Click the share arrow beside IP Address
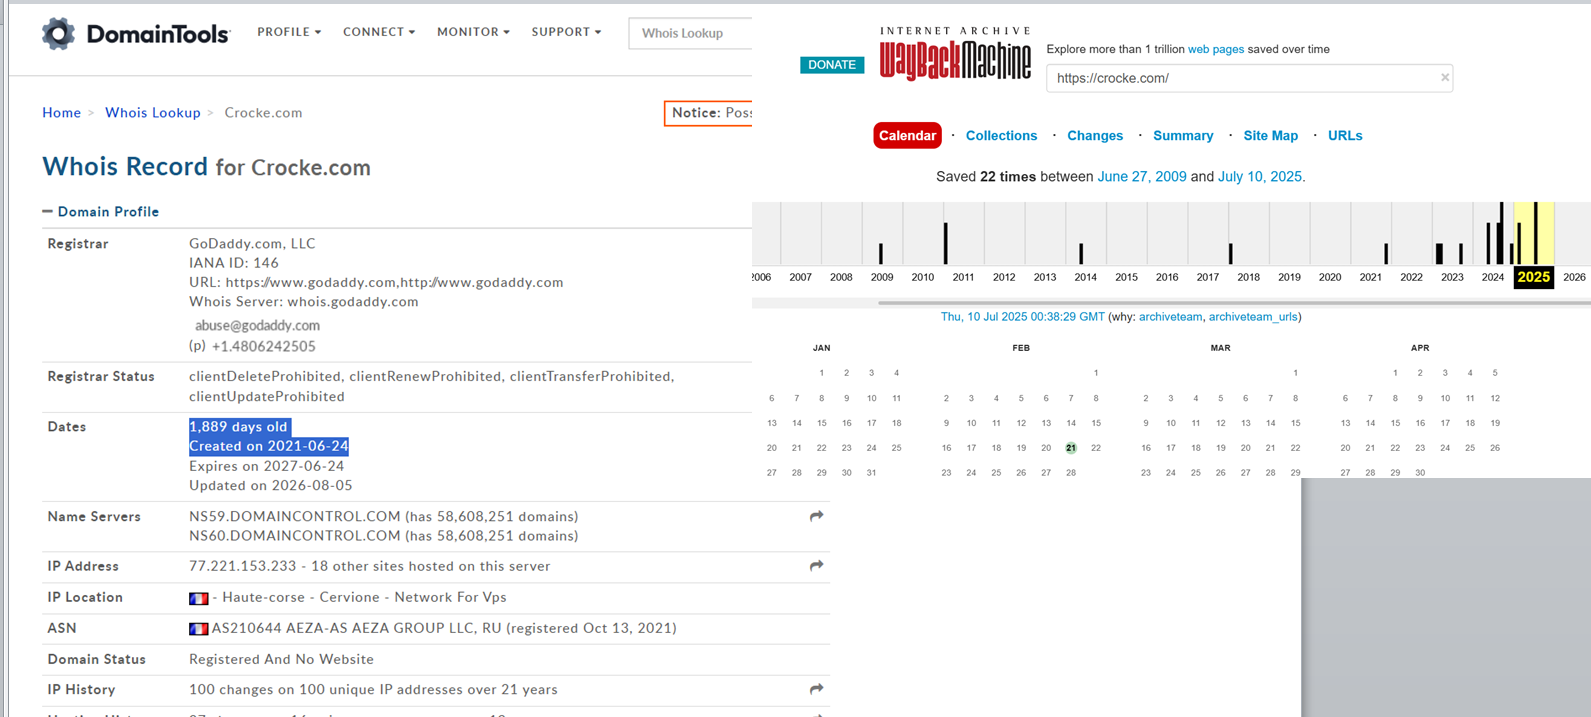Viewport: 1591px width, 717px height. point(816,566)
